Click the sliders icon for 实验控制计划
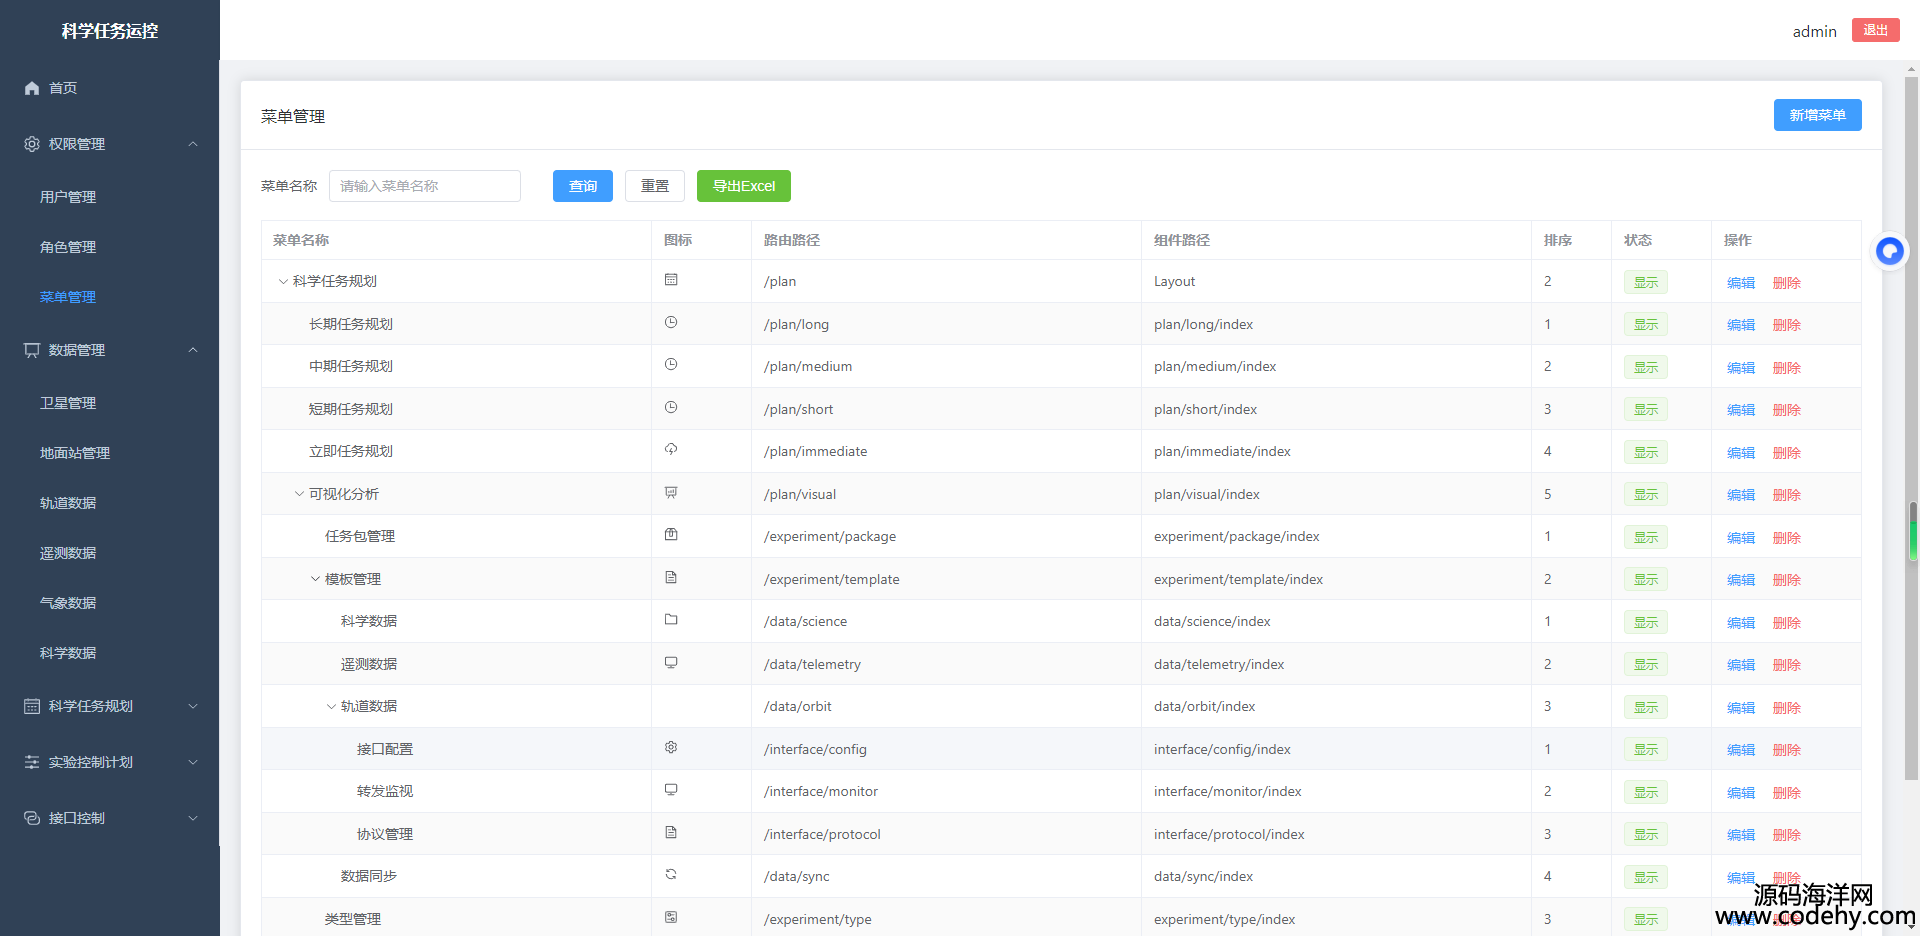1920x936 pixels. (32, 762)
